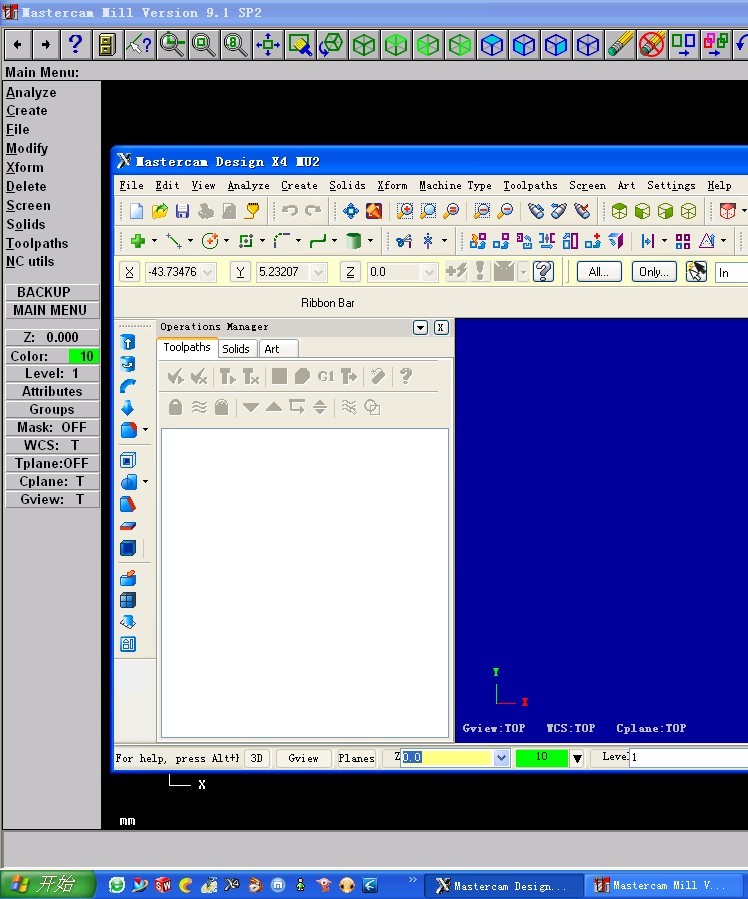Open the Z depth dropdown in status bar

coord(501,758)
